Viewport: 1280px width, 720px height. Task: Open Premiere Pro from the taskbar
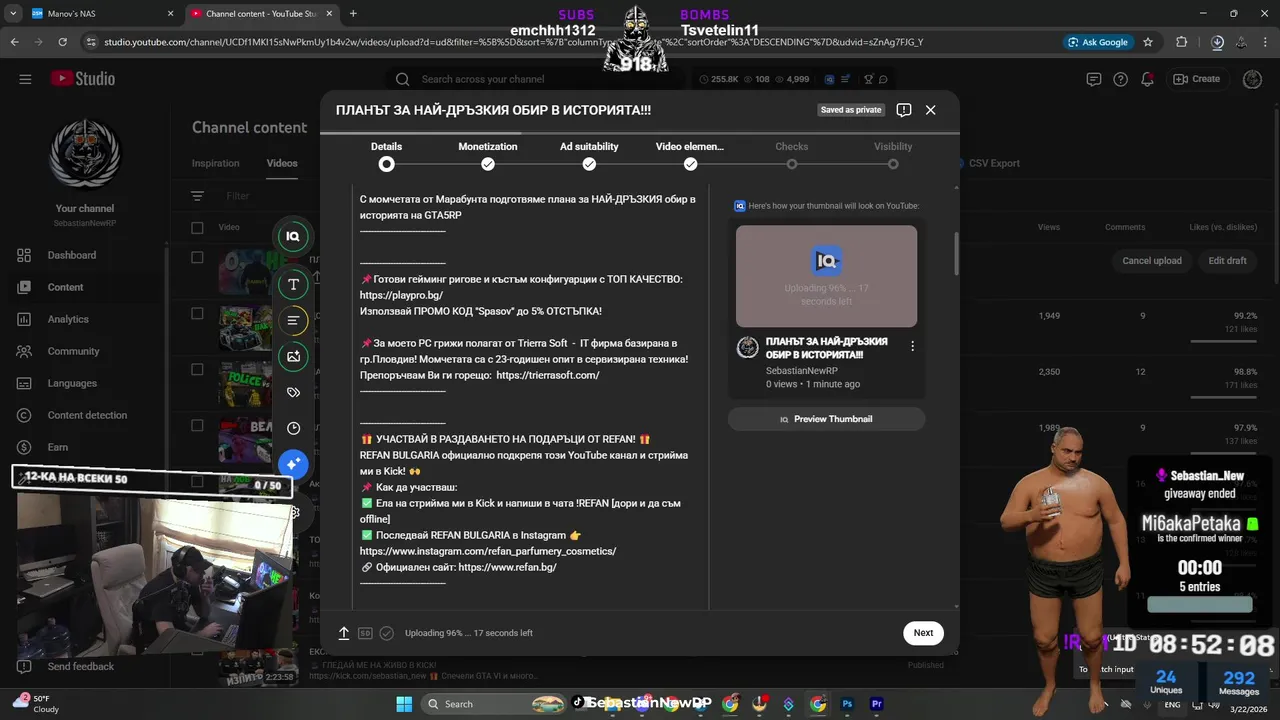click(x=877, y=704)
